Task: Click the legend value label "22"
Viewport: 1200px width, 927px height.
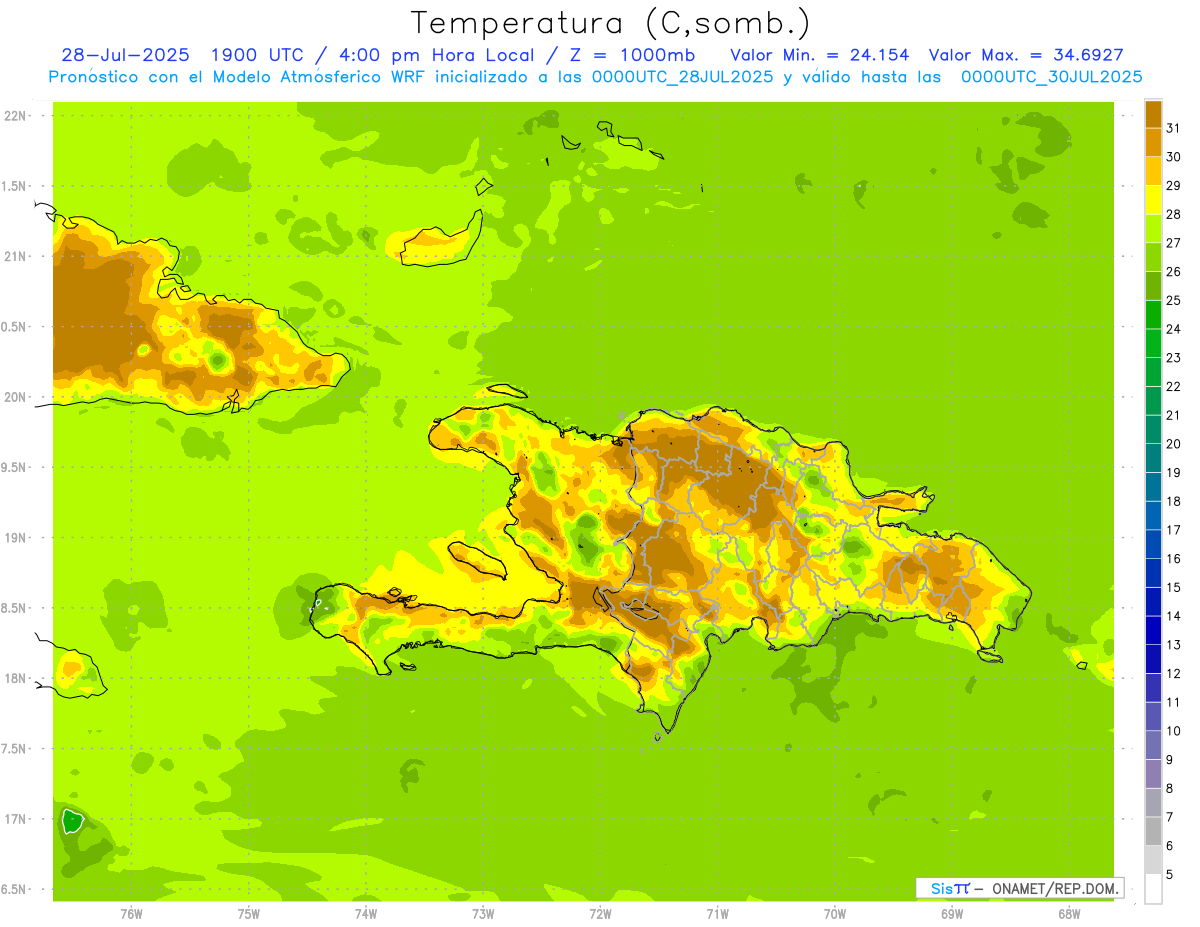Action: tap(1173, 386)
